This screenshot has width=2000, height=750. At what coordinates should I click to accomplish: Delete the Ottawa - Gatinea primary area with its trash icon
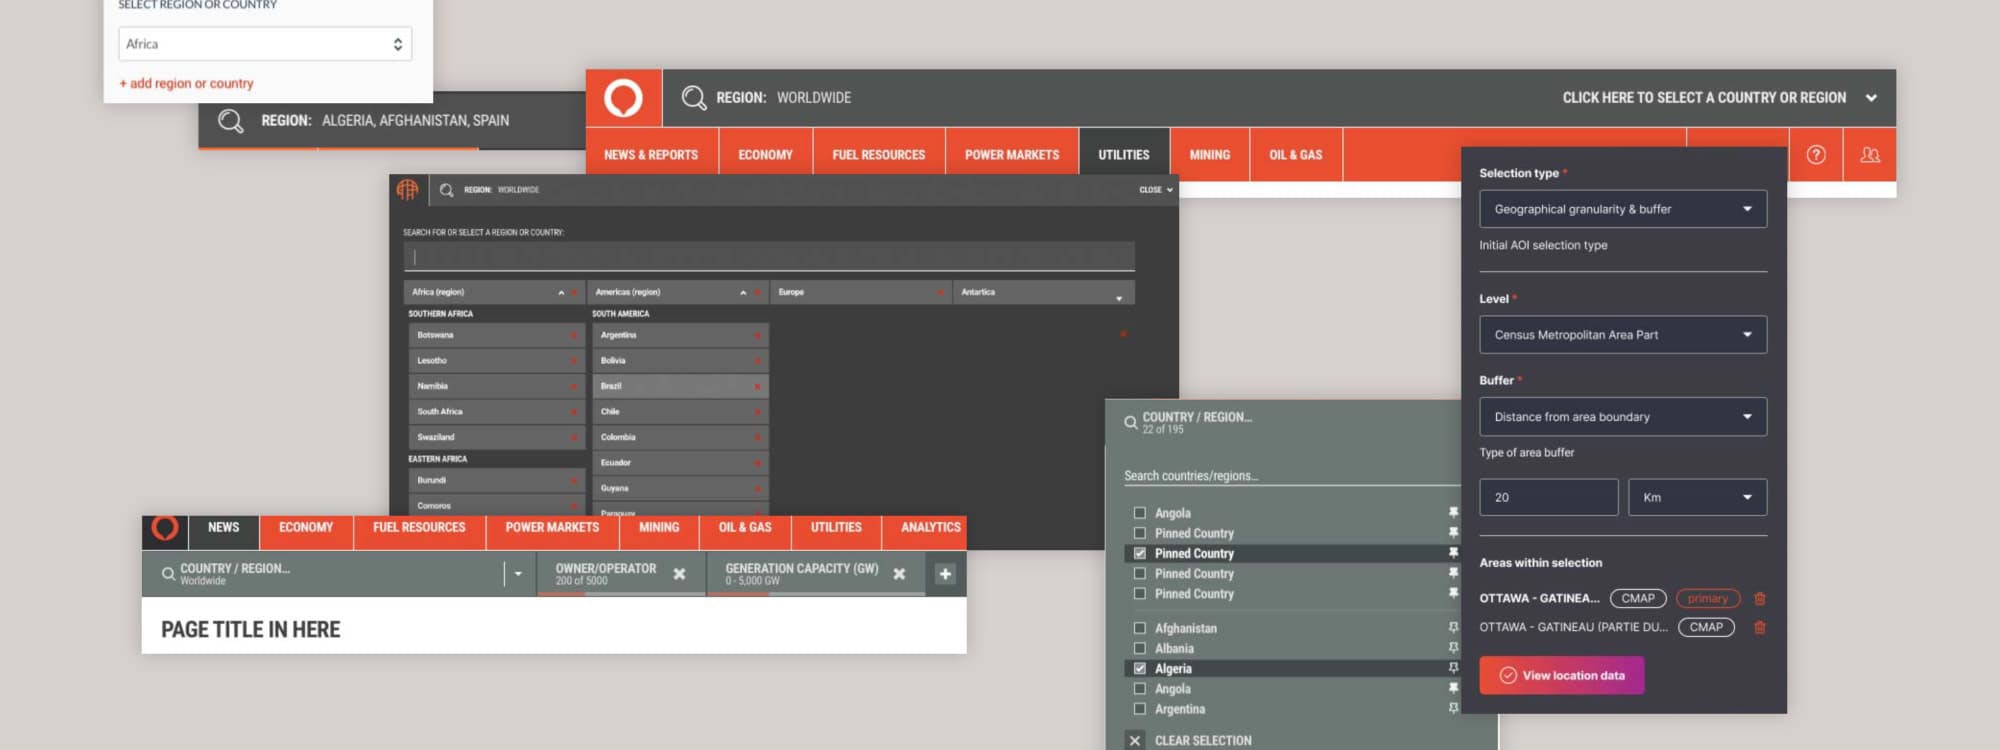(x=1760, y=599)
